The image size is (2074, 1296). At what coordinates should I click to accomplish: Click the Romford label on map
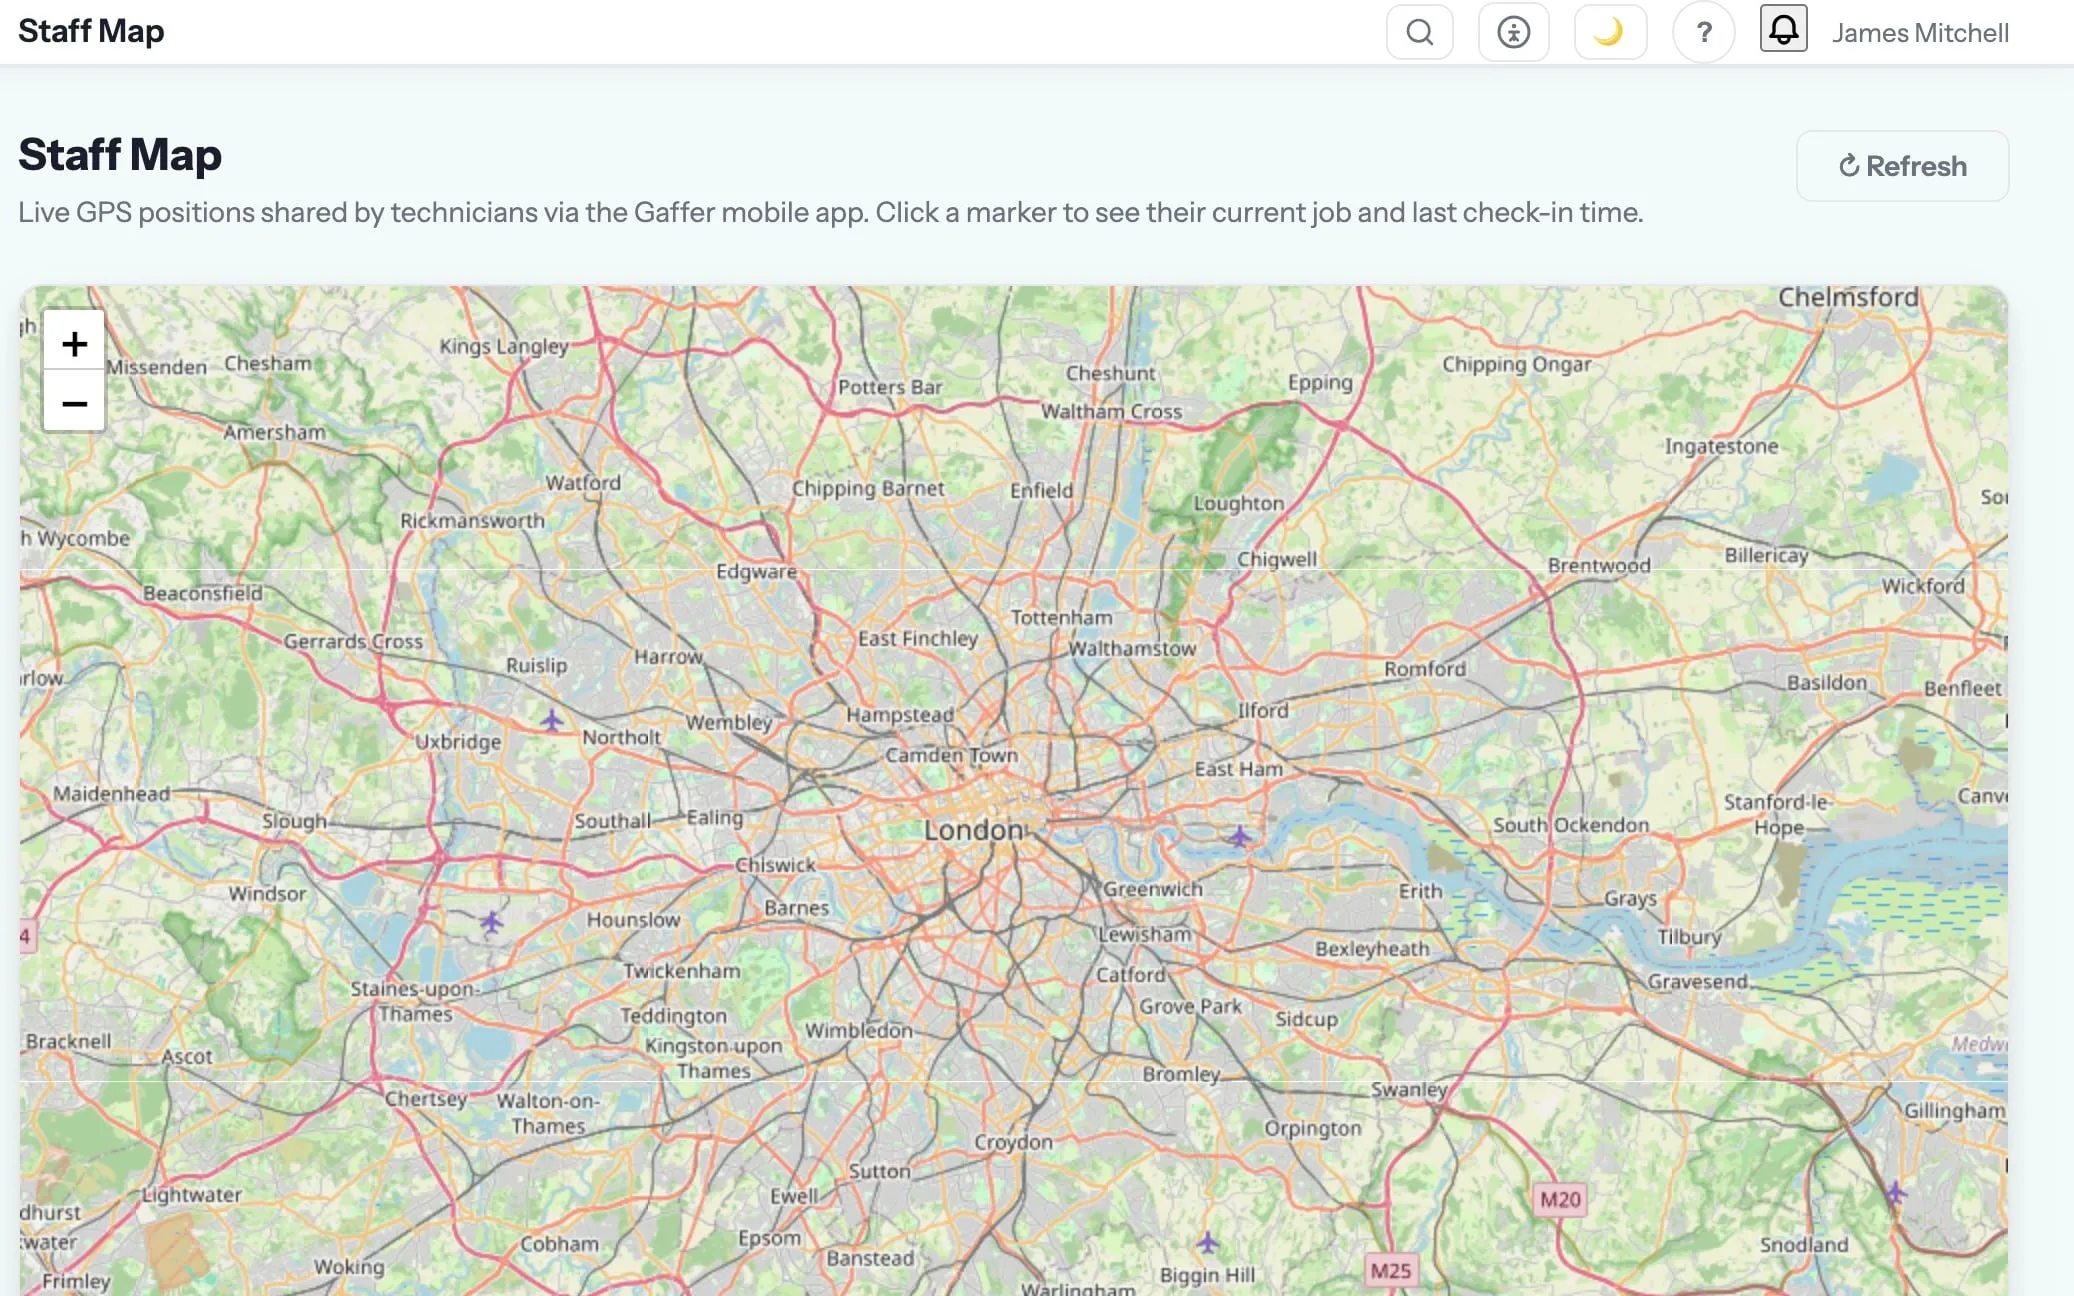click(x=1424, y=668)
